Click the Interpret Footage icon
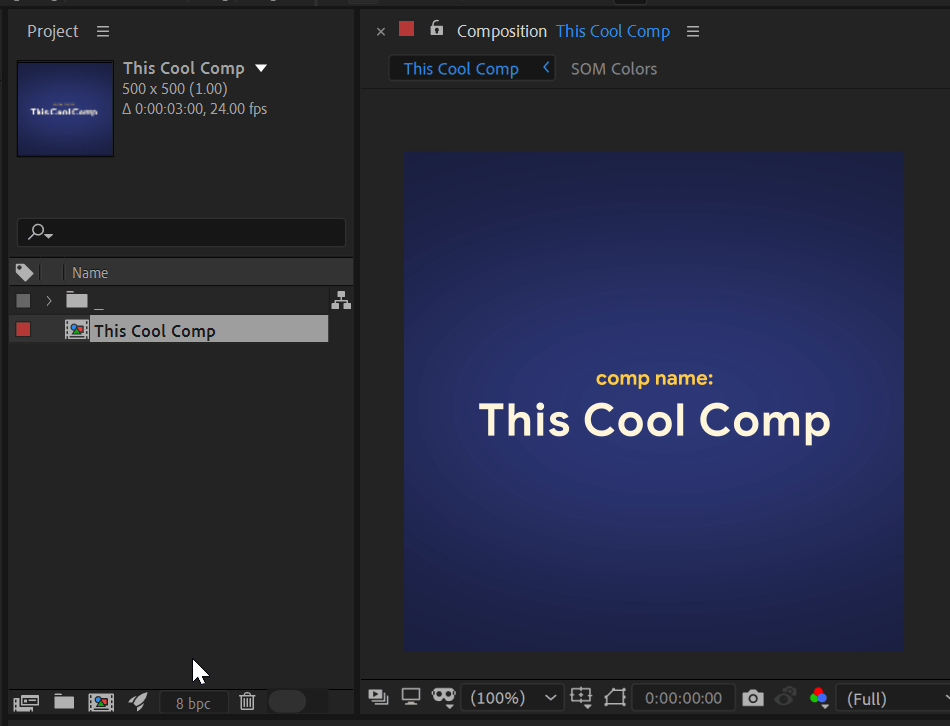The image size is (950, 726). point(26,702)
